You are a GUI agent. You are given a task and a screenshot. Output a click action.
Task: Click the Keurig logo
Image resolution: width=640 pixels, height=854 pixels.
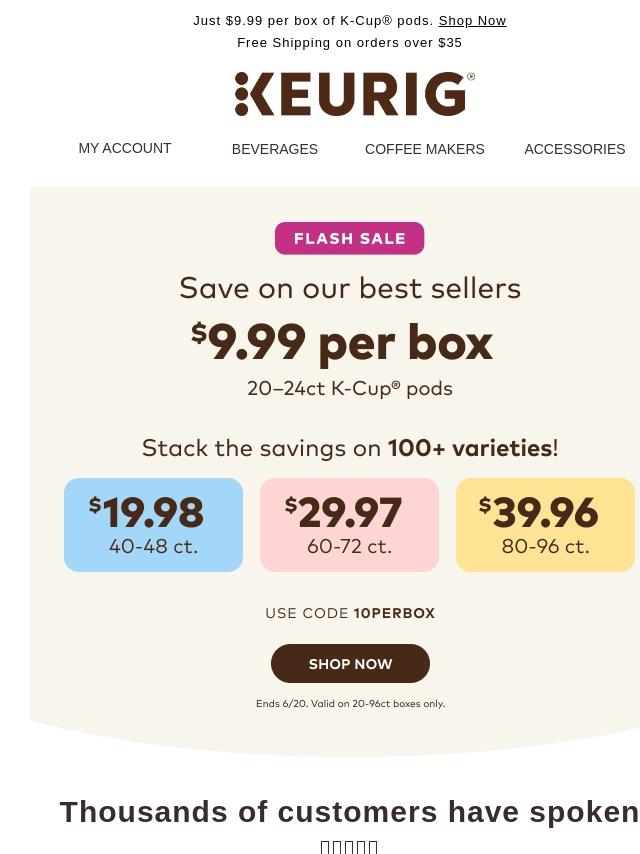click(355, 94)
